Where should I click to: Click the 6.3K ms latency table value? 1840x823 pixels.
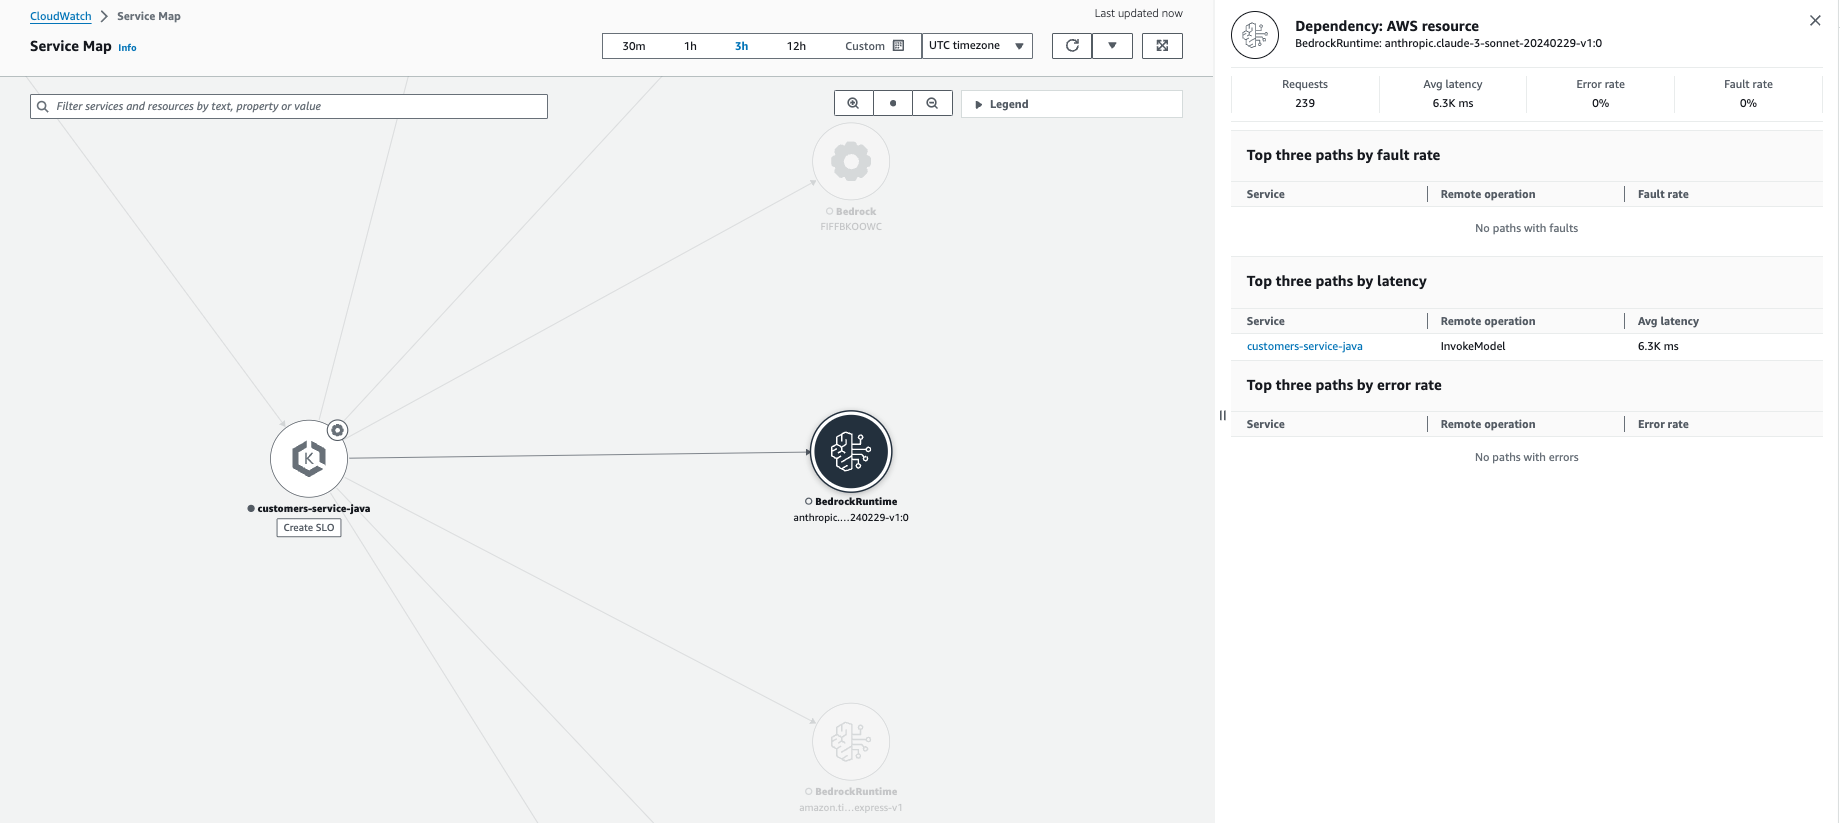(x=1658, y=346)
